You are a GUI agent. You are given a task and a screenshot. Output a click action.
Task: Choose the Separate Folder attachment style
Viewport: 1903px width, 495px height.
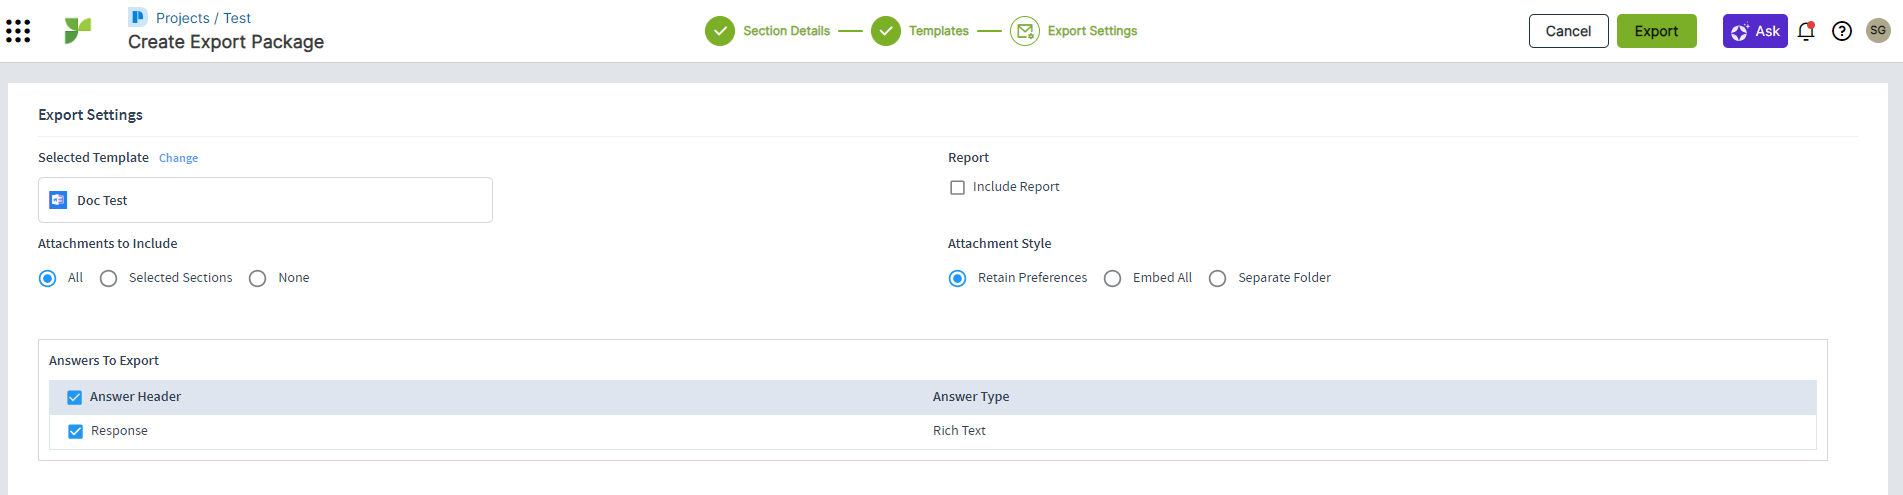click(1217, 278)
